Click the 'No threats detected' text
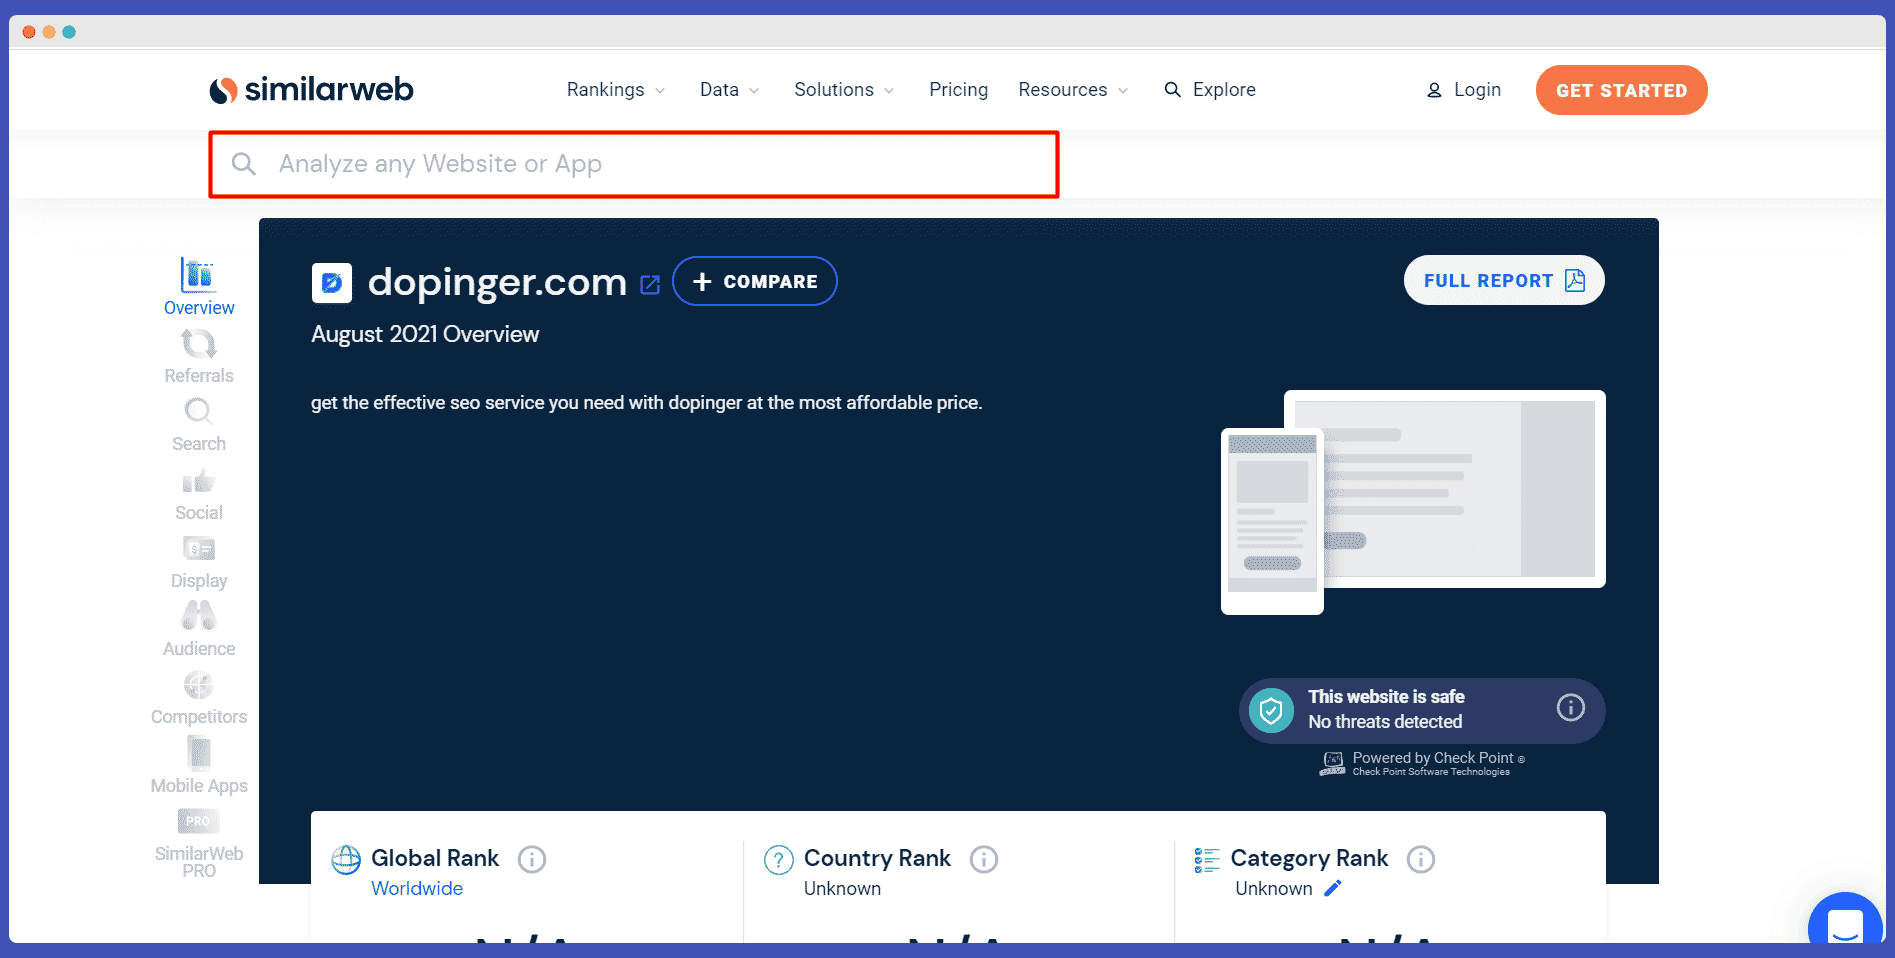1895x958 pixels. (1385, 721)
